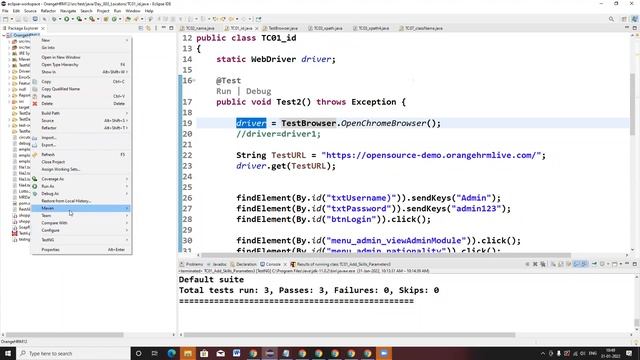Choose Coverage As in the context menu
The image size is (640, 360).
coord(81,179)
